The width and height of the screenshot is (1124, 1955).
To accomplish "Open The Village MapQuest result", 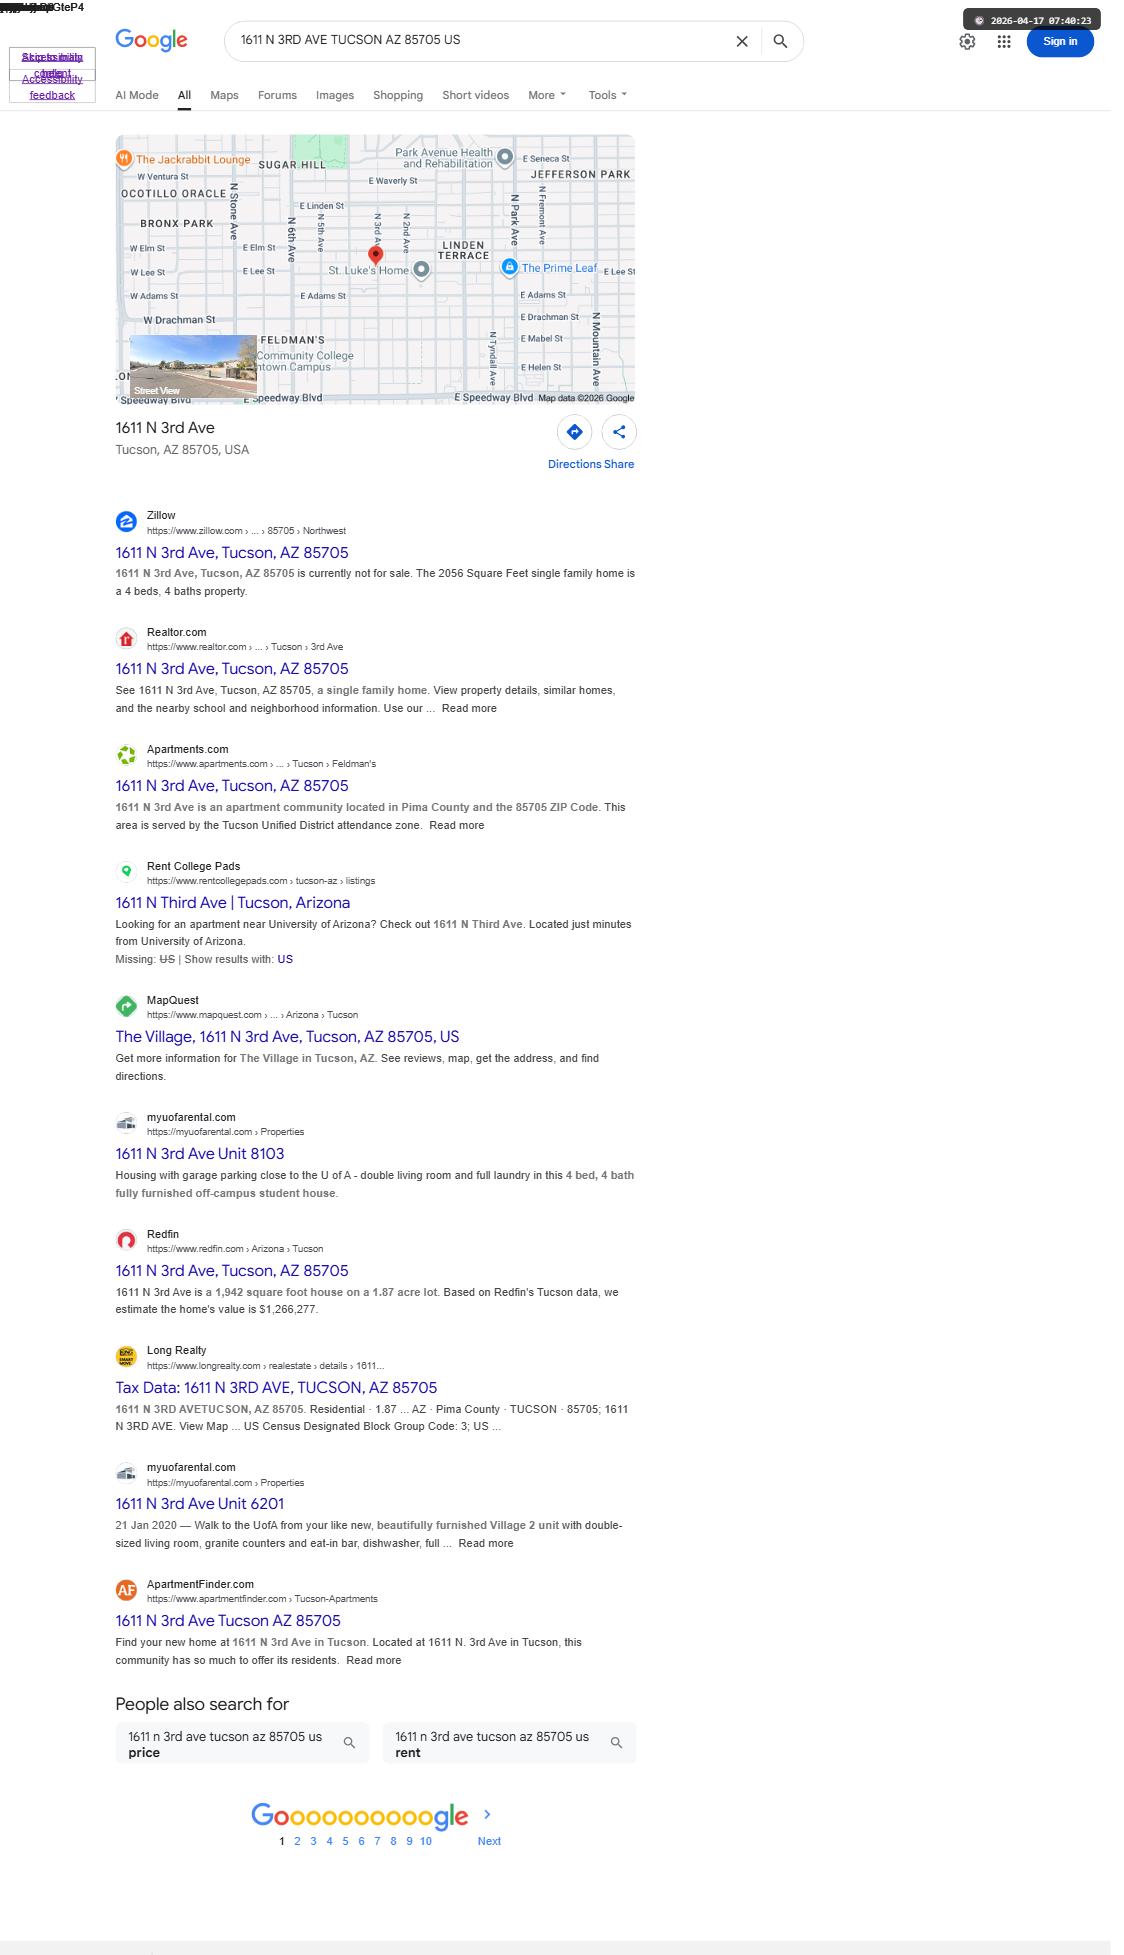I will point(287,1037).
